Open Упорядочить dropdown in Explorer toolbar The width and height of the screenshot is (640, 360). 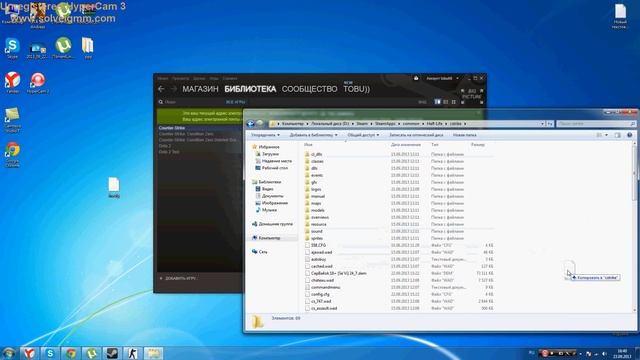(265, 135)
